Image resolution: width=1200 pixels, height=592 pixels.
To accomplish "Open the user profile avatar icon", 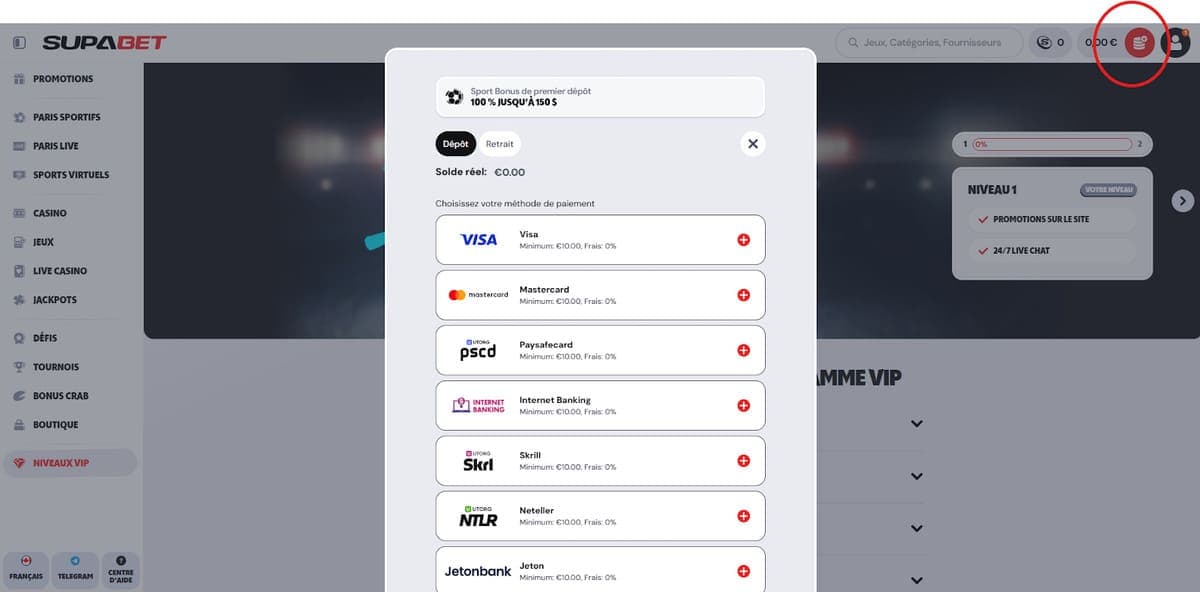I will (1176, 43).
